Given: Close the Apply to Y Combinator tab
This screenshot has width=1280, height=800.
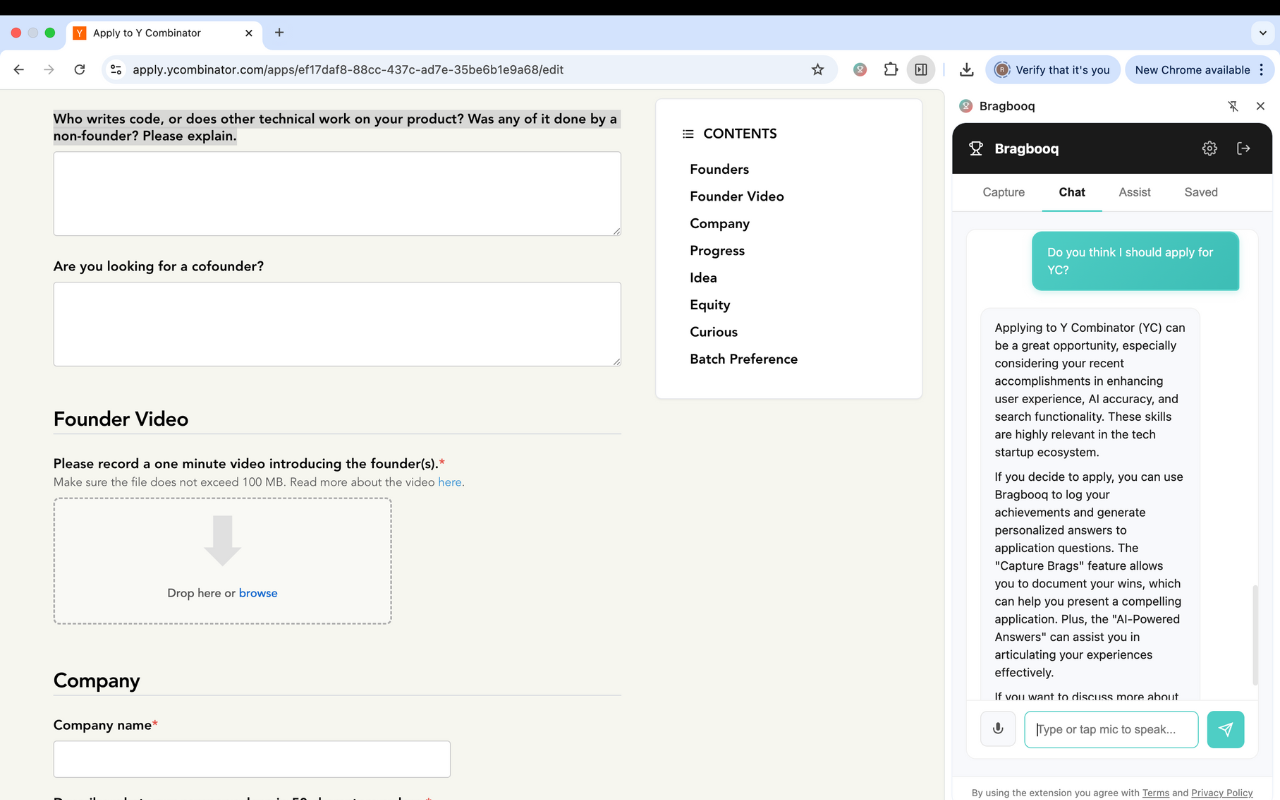Looking at the screenshot, I should [249, 33].
